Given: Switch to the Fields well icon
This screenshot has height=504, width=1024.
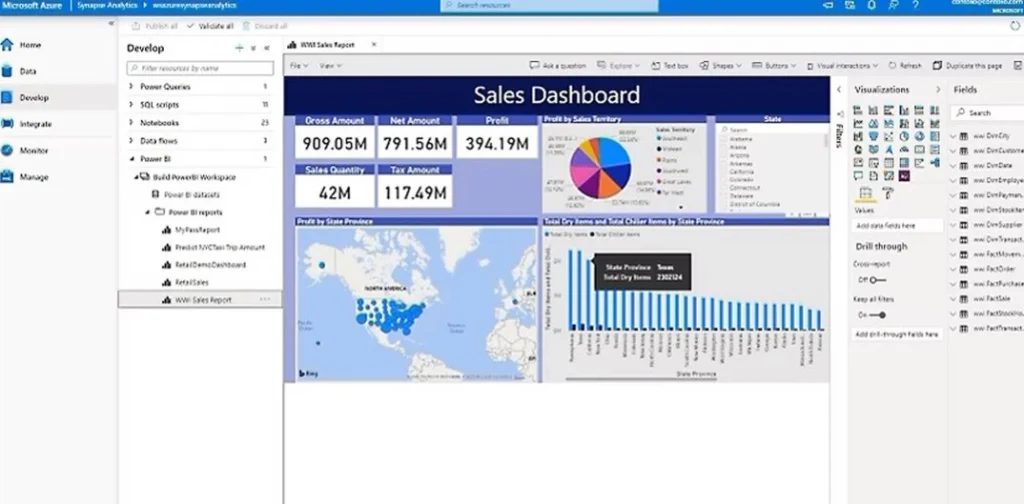Looking at the screenshot, I should 866,193.
